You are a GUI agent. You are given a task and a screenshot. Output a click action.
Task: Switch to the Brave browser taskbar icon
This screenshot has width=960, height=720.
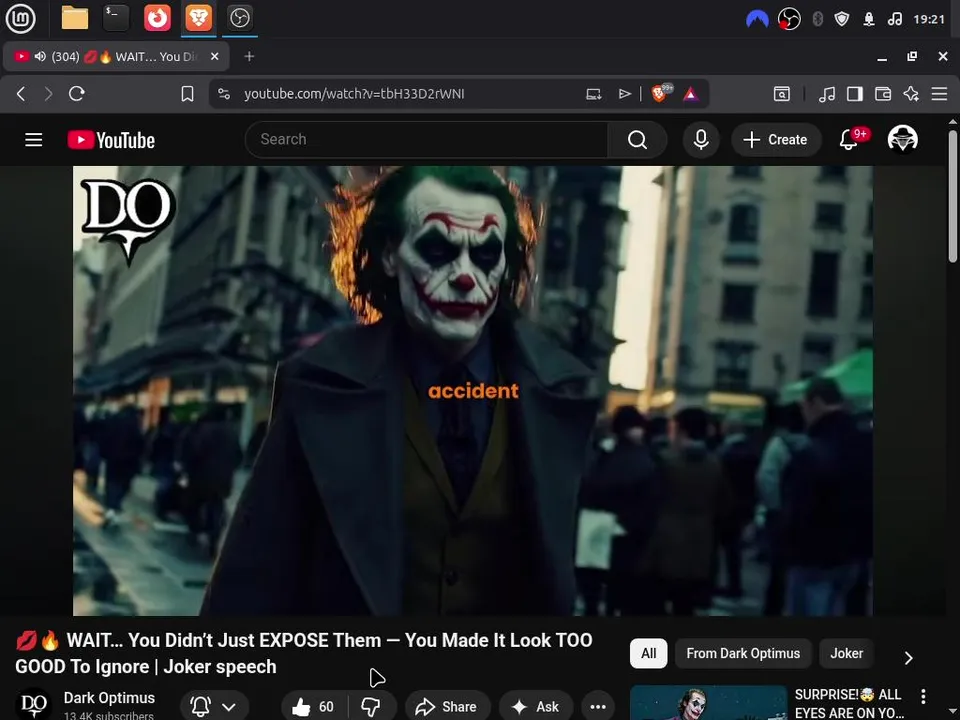(198, 18)
